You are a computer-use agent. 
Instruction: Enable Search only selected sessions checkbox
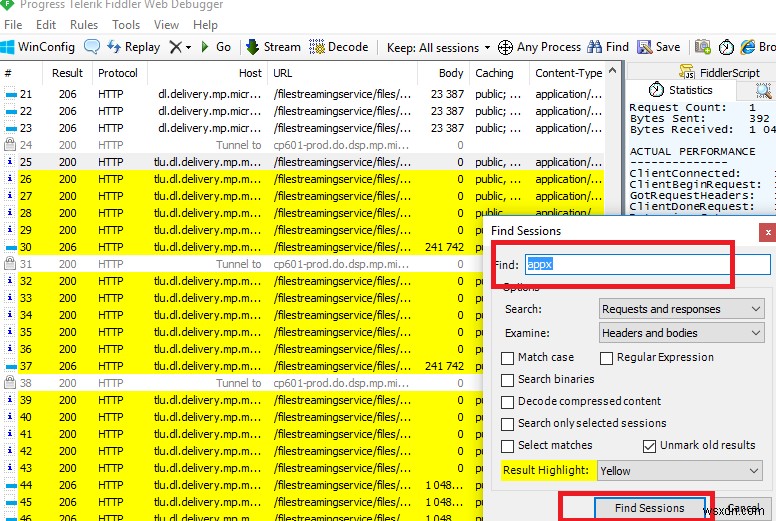507,424
